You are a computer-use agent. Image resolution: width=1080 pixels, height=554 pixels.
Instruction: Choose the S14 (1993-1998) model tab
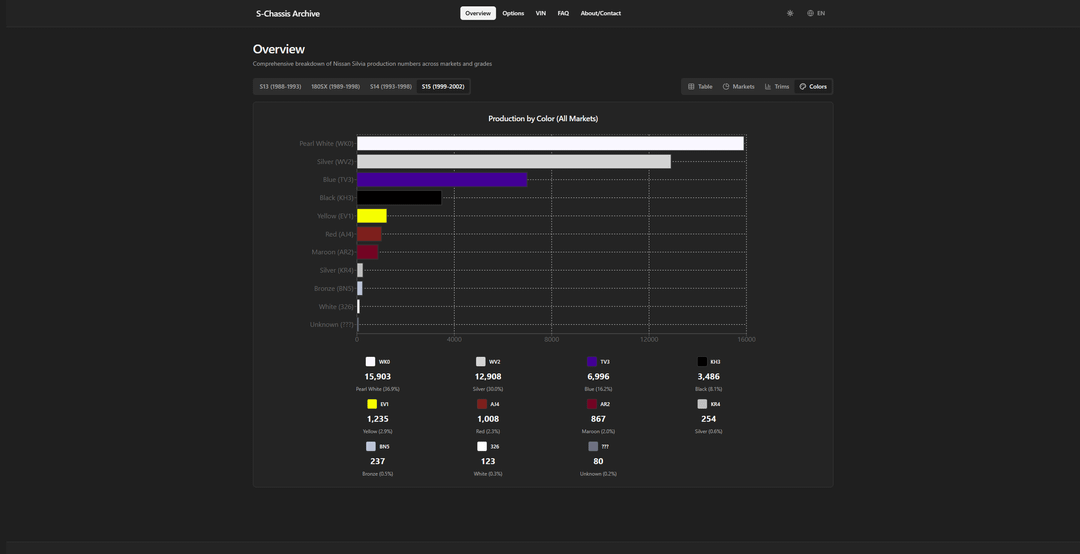390,87
